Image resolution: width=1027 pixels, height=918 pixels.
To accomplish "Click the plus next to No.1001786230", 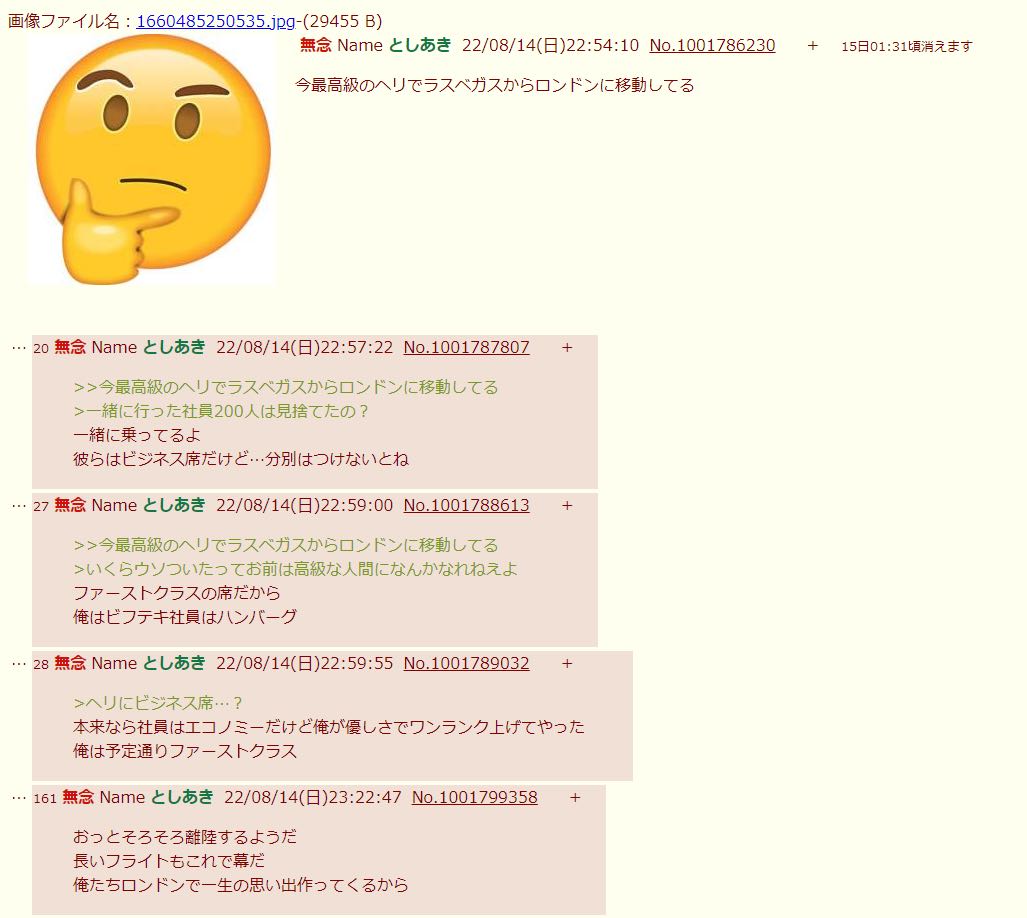I will pyautogui.click(x=812, y=45).
